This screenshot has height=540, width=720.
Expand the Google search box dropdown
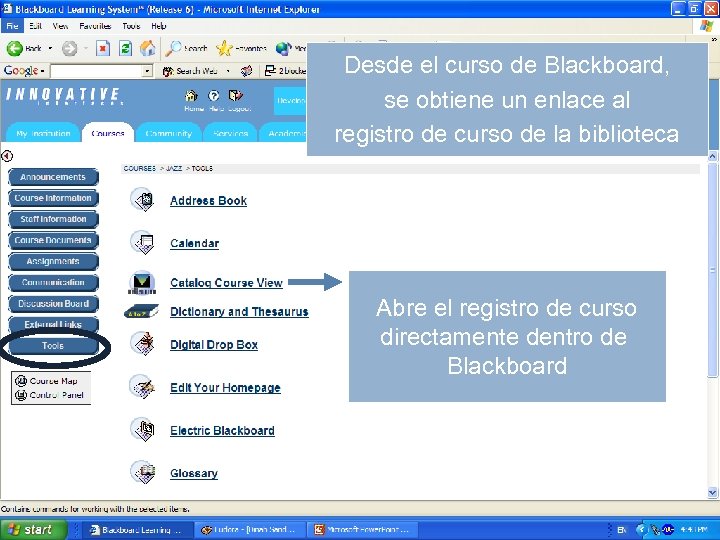point(147,71)
